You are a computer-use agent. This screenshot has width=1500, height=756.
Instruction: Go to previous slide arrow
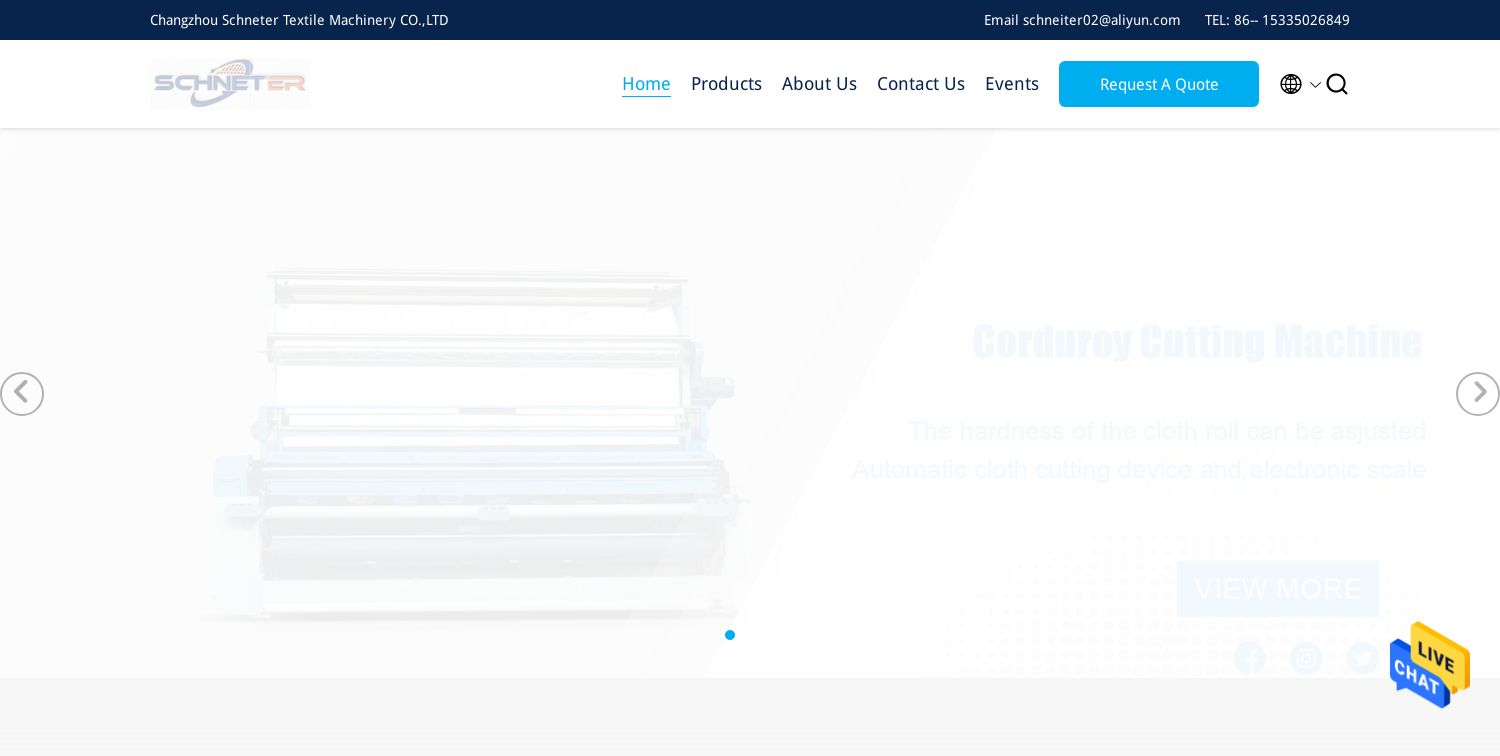tap(22, 394)
